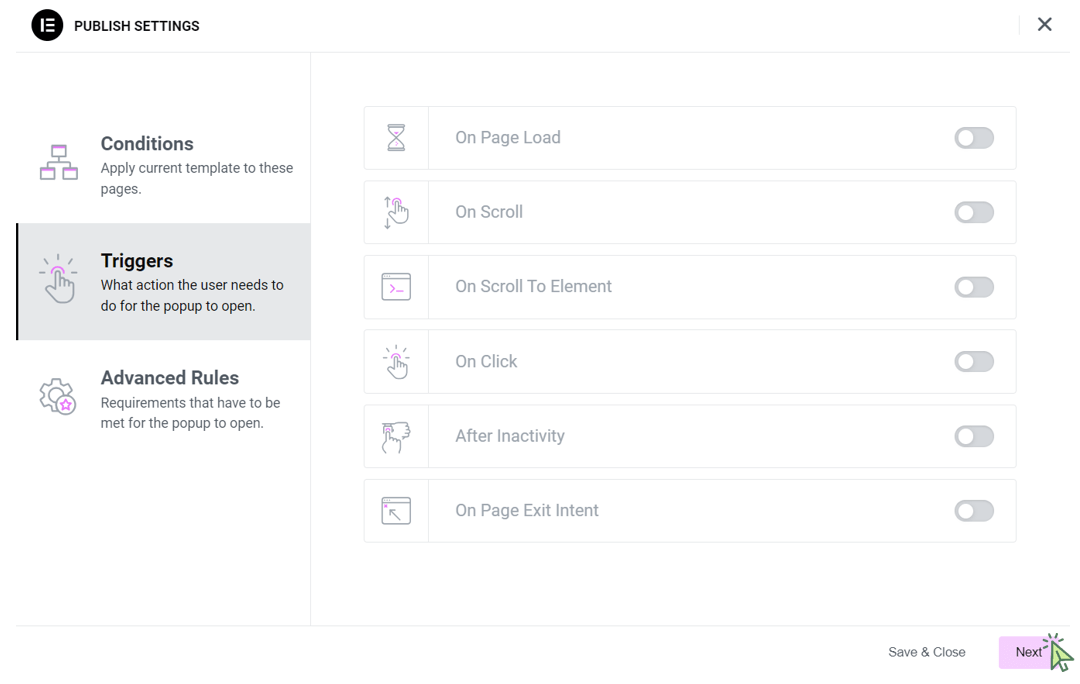Click the scrolling hand icon for On Scroll
1080x684 pixels.
396,212
